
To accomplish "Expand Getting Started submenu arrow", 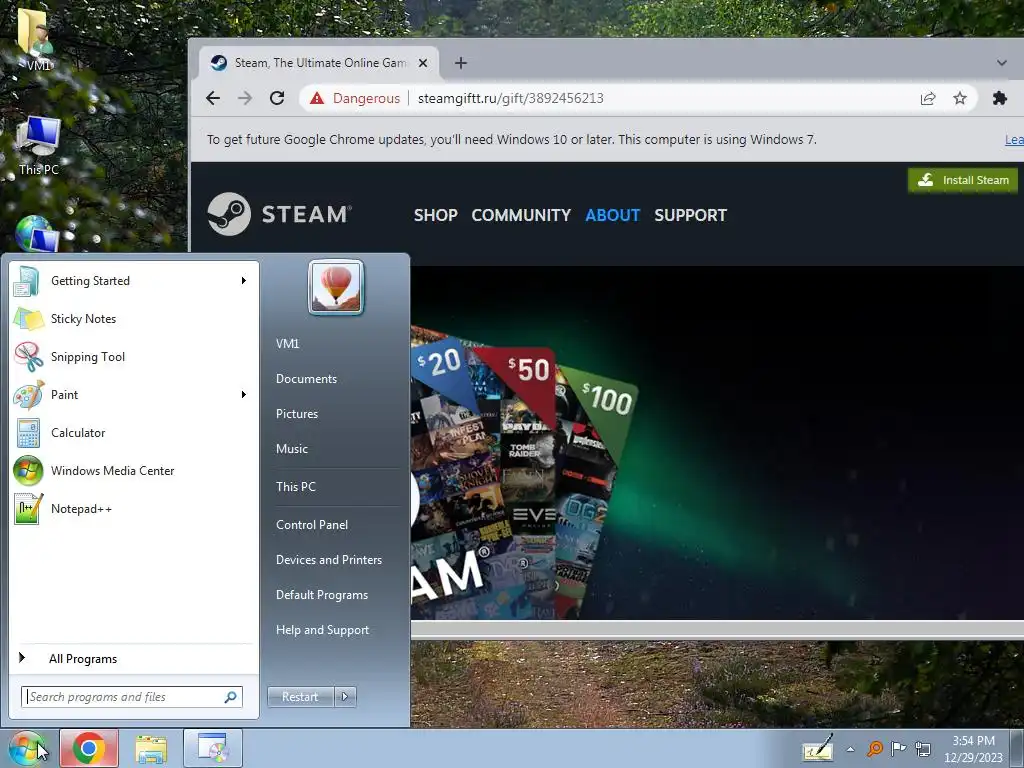I will coord(244,281).
